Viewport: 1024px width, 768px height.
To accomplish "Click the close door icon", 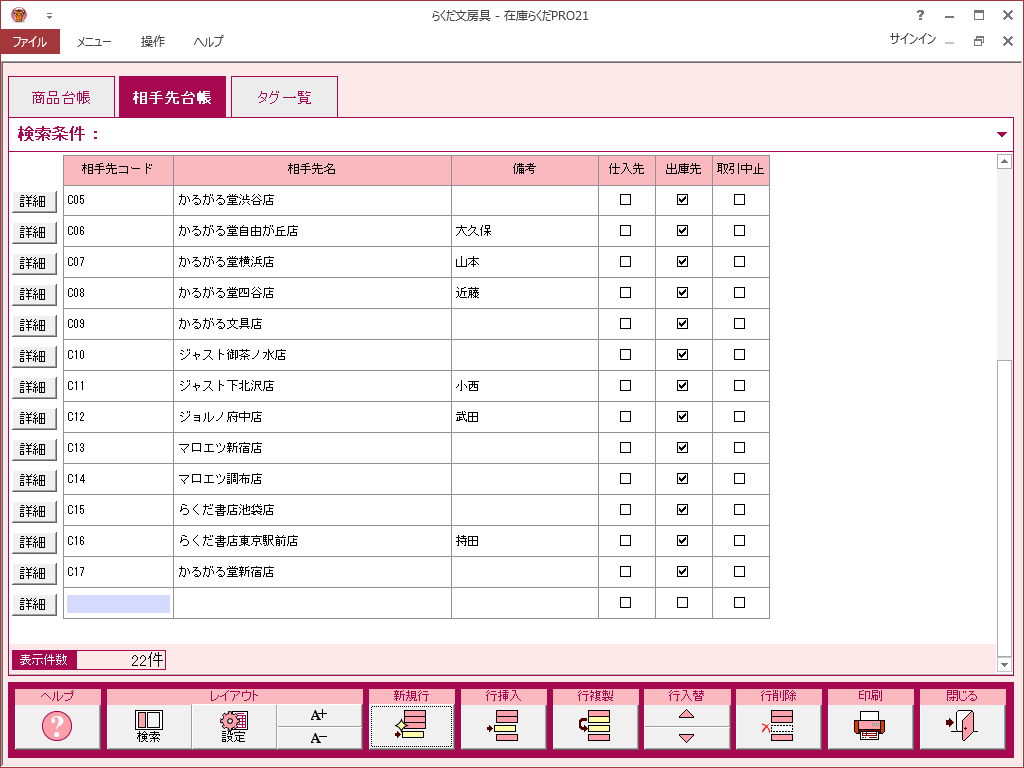I will [x=961, y=726].
